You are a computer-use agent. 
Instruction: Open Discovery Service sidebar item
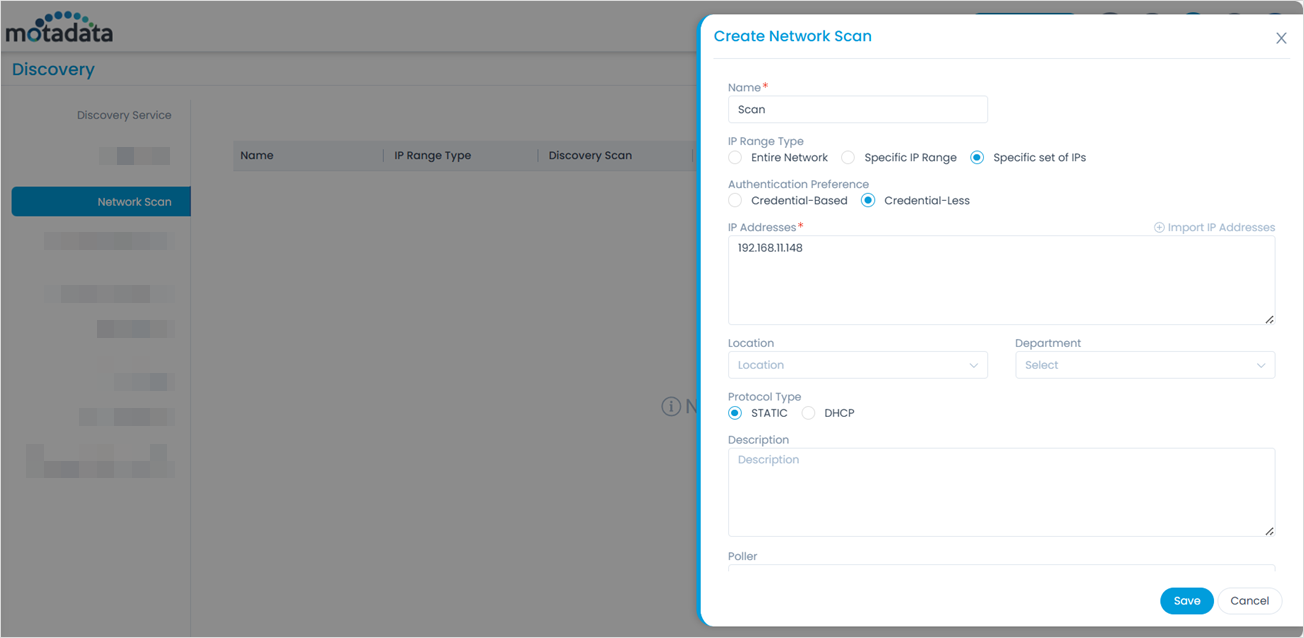tap(124, 115)
